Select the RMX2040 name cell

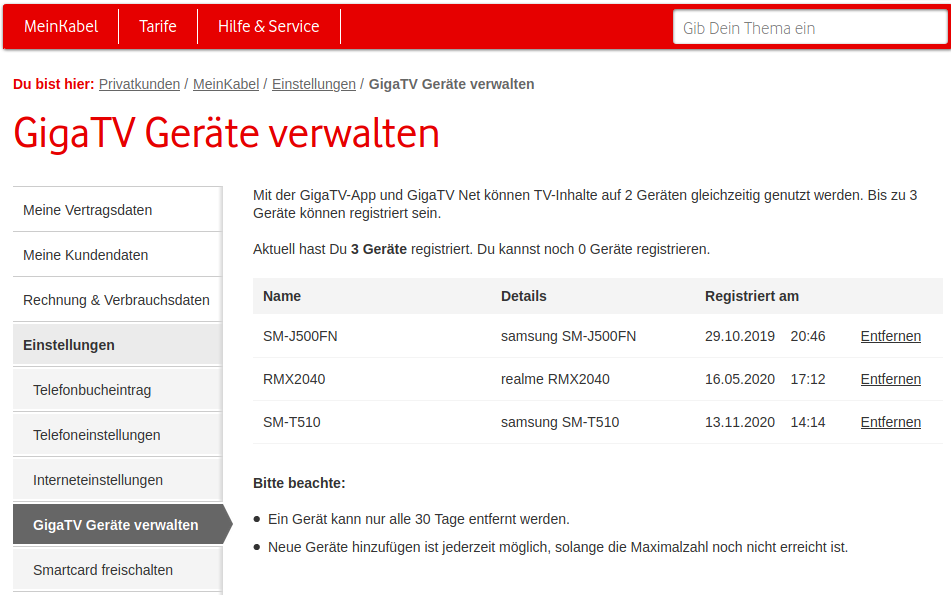[x=294, y=379]
